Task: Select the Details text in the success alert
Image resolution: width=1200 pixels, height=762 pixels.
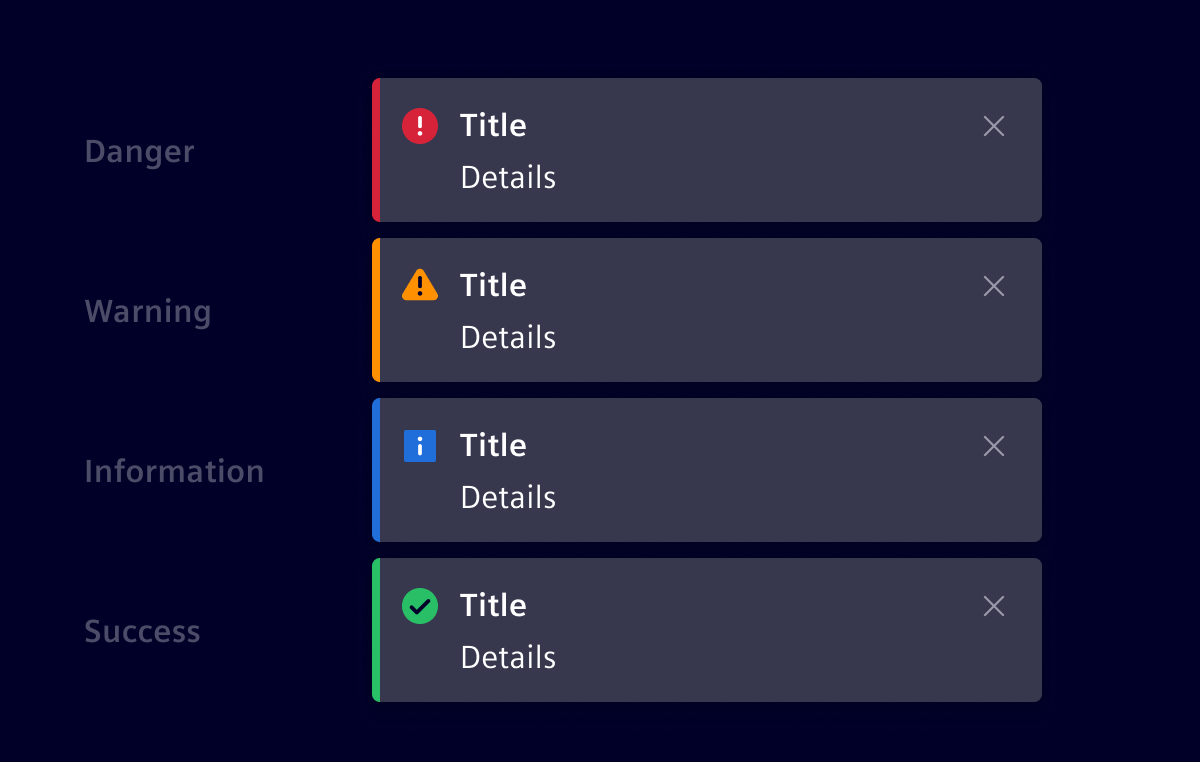Action: coord(508,658)
